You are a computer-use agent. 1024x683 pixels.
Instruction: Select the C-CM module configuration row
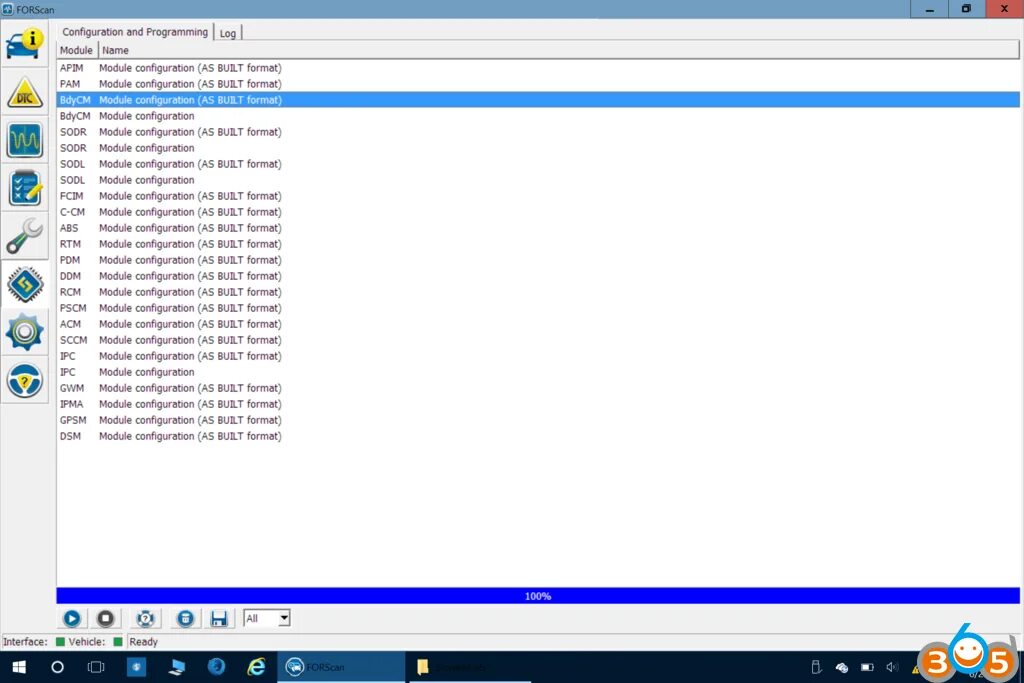(538, 212)
